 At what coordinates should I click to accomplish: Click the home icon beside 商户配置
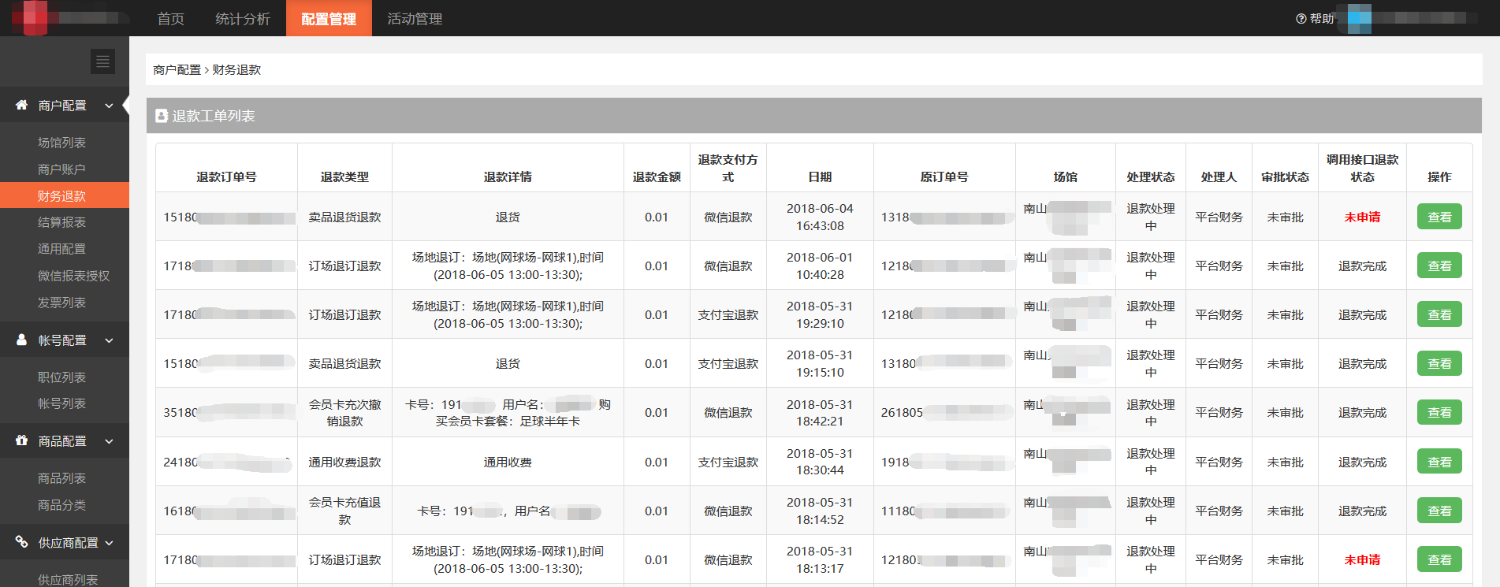[21, 105]
